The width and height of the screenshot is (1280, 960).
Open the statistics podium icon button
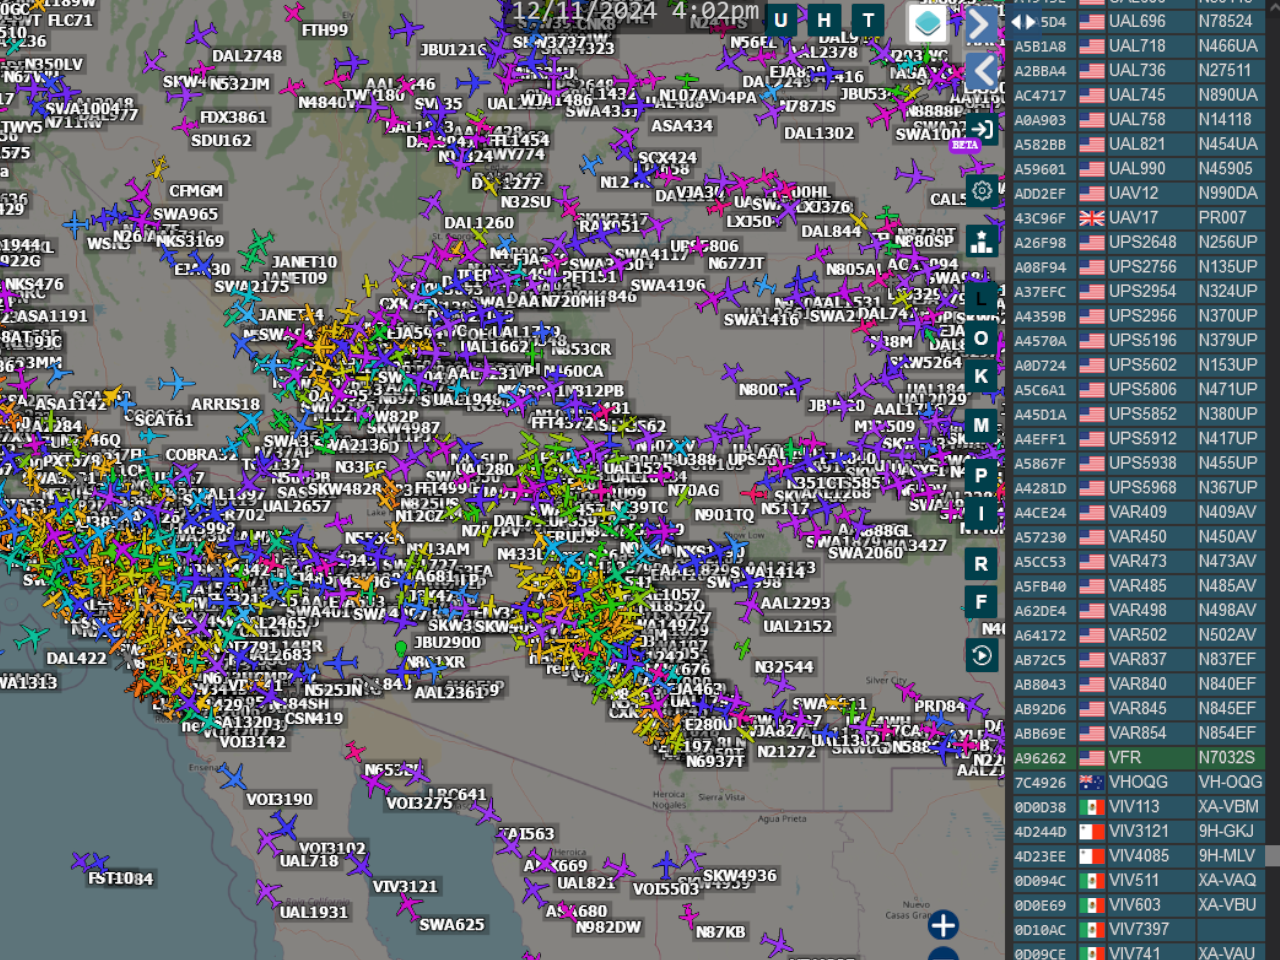tap(982, 242)
